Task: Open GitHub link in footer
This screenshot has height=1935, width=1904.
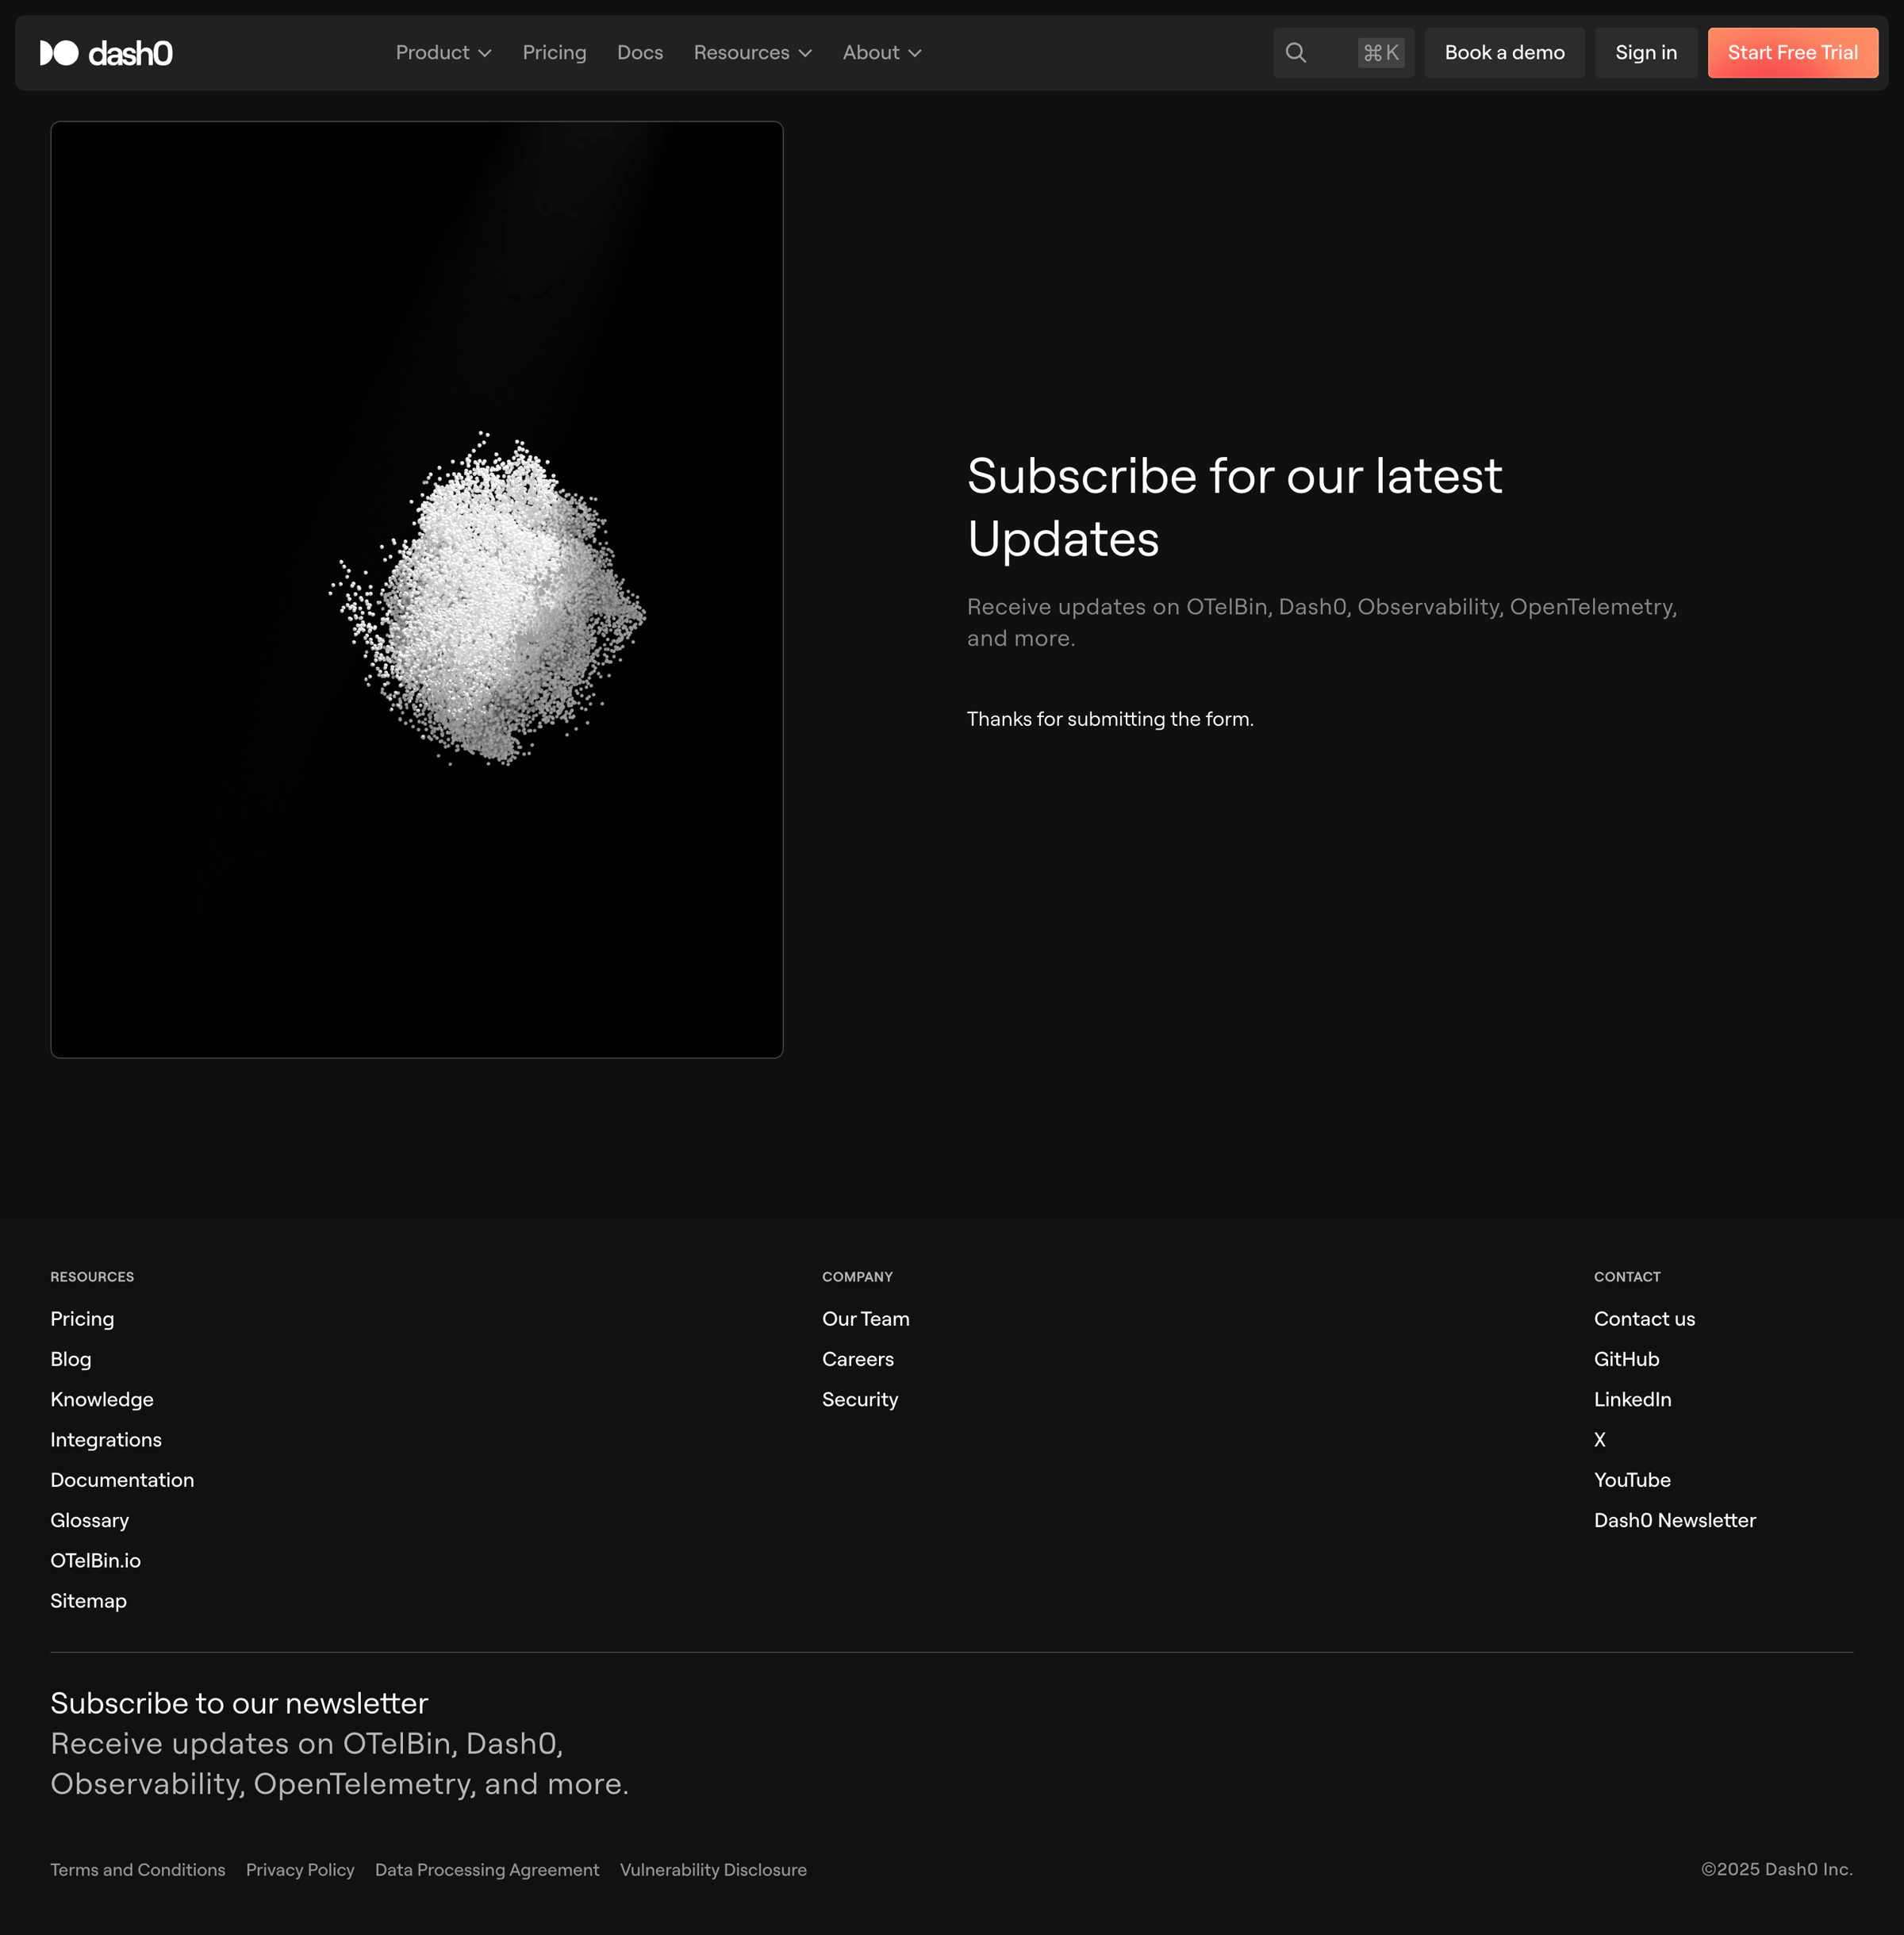Action: (1626, 1359)
